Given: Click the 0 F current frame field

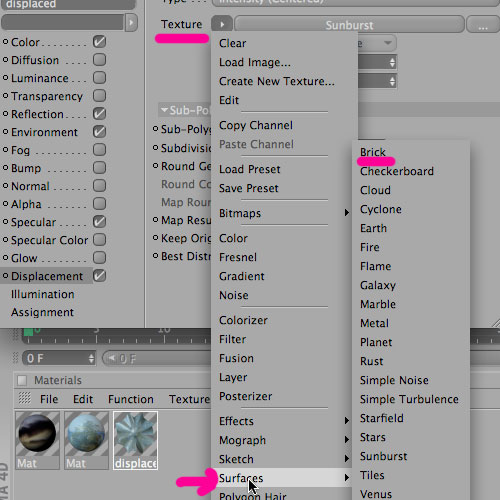Looking at the screenshot, I should (x=59, y=359).
